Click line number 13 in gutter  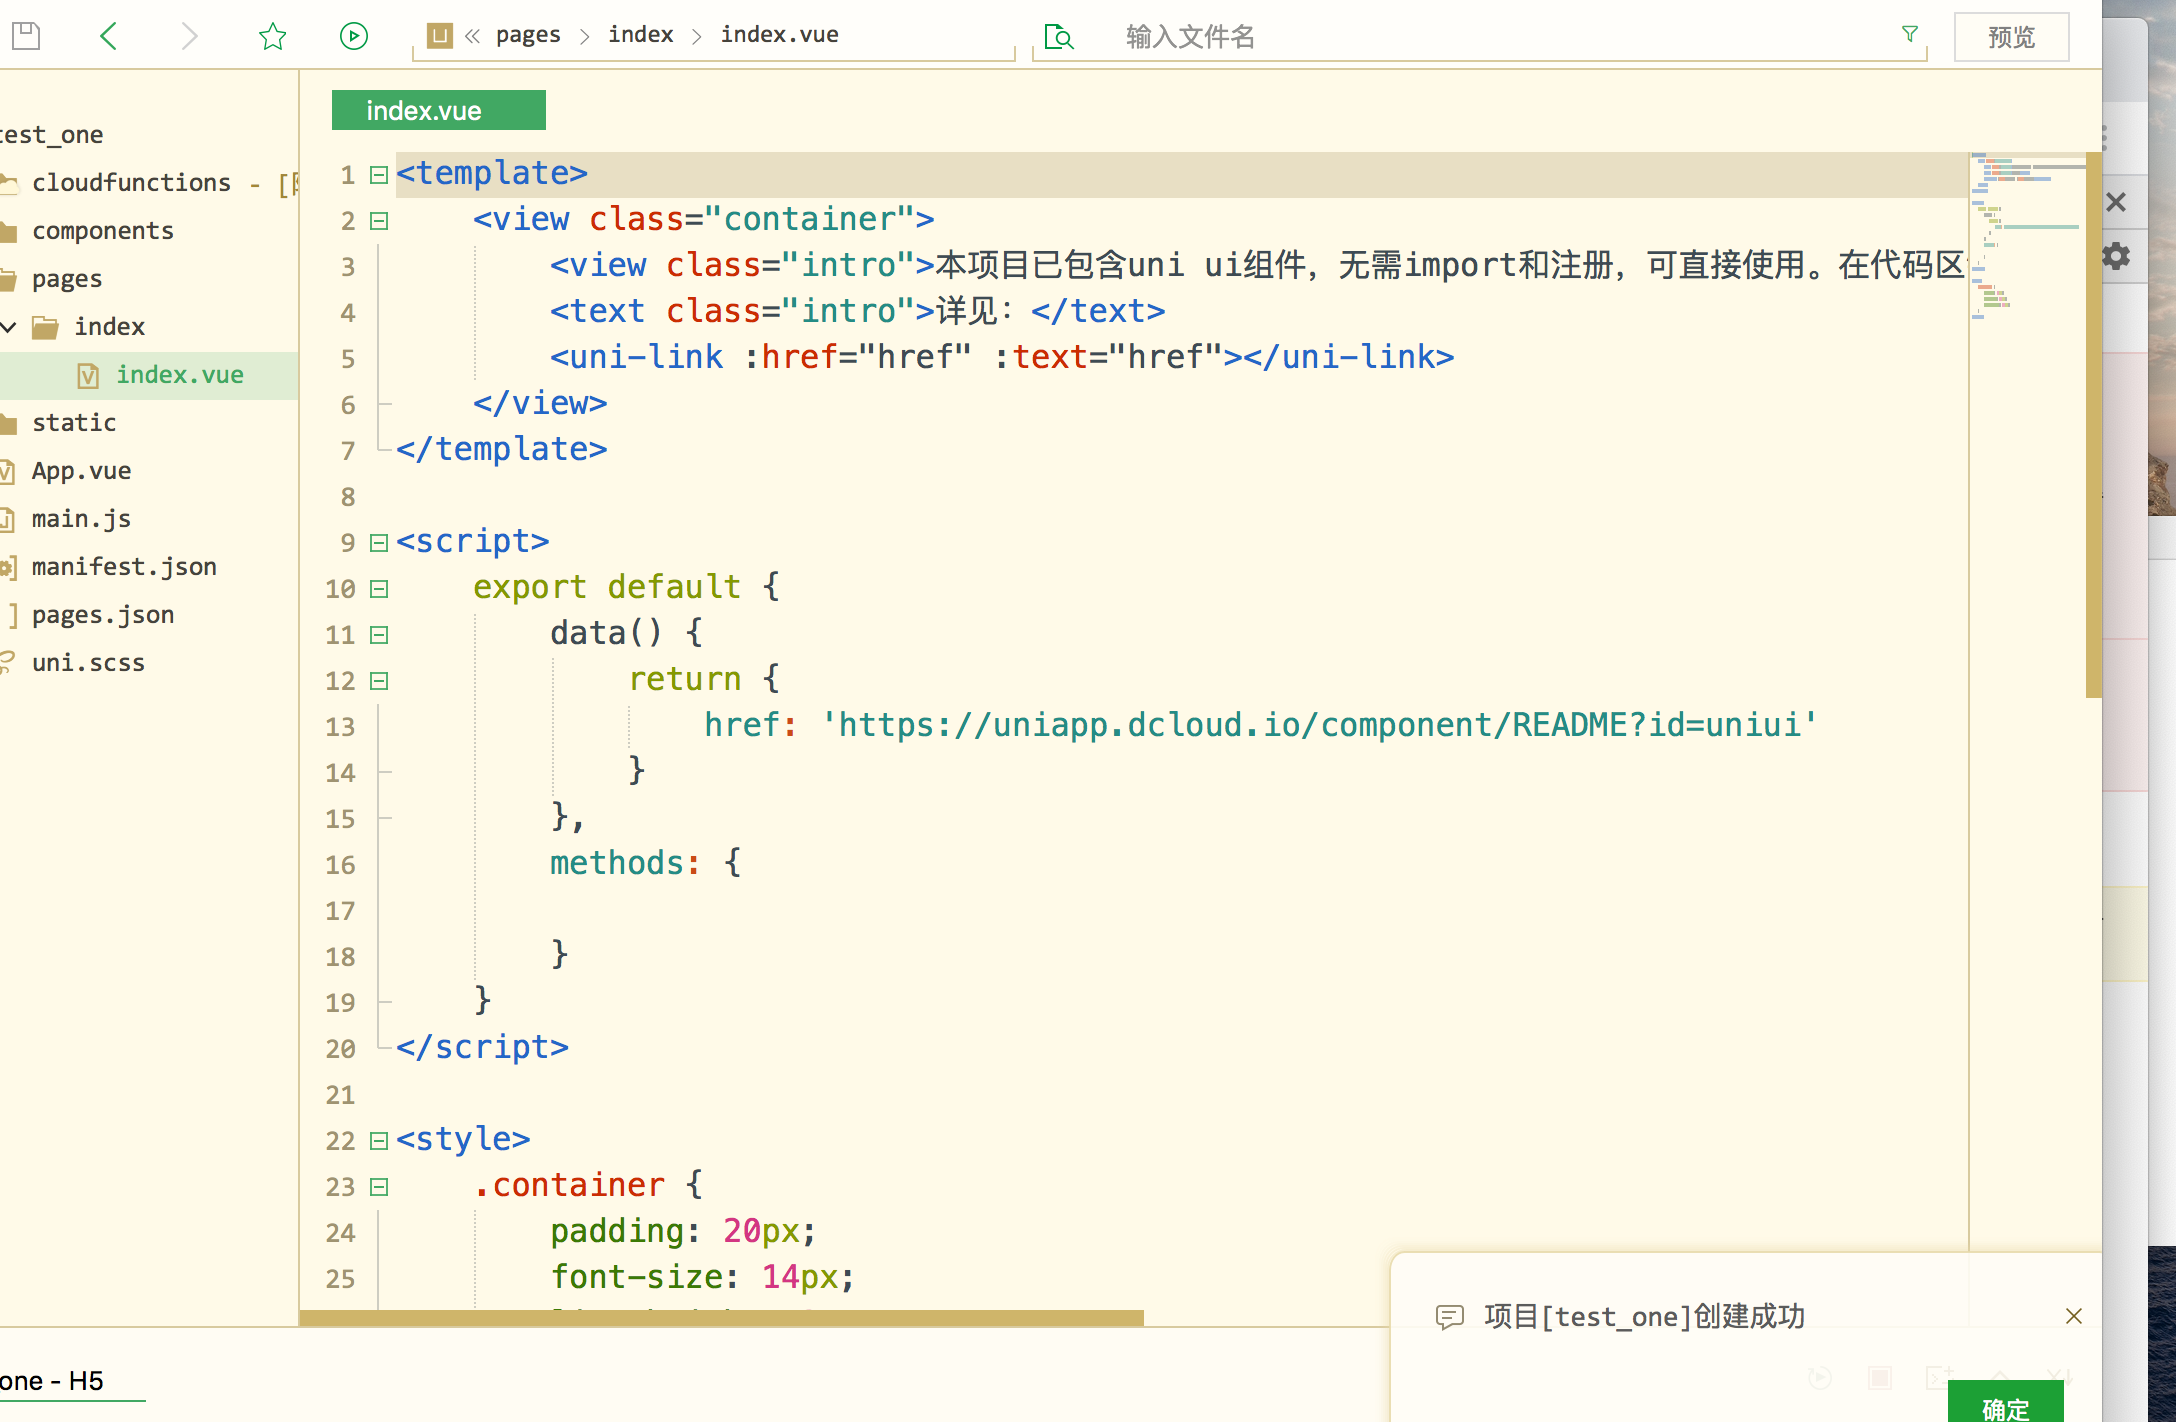(340, 727)
